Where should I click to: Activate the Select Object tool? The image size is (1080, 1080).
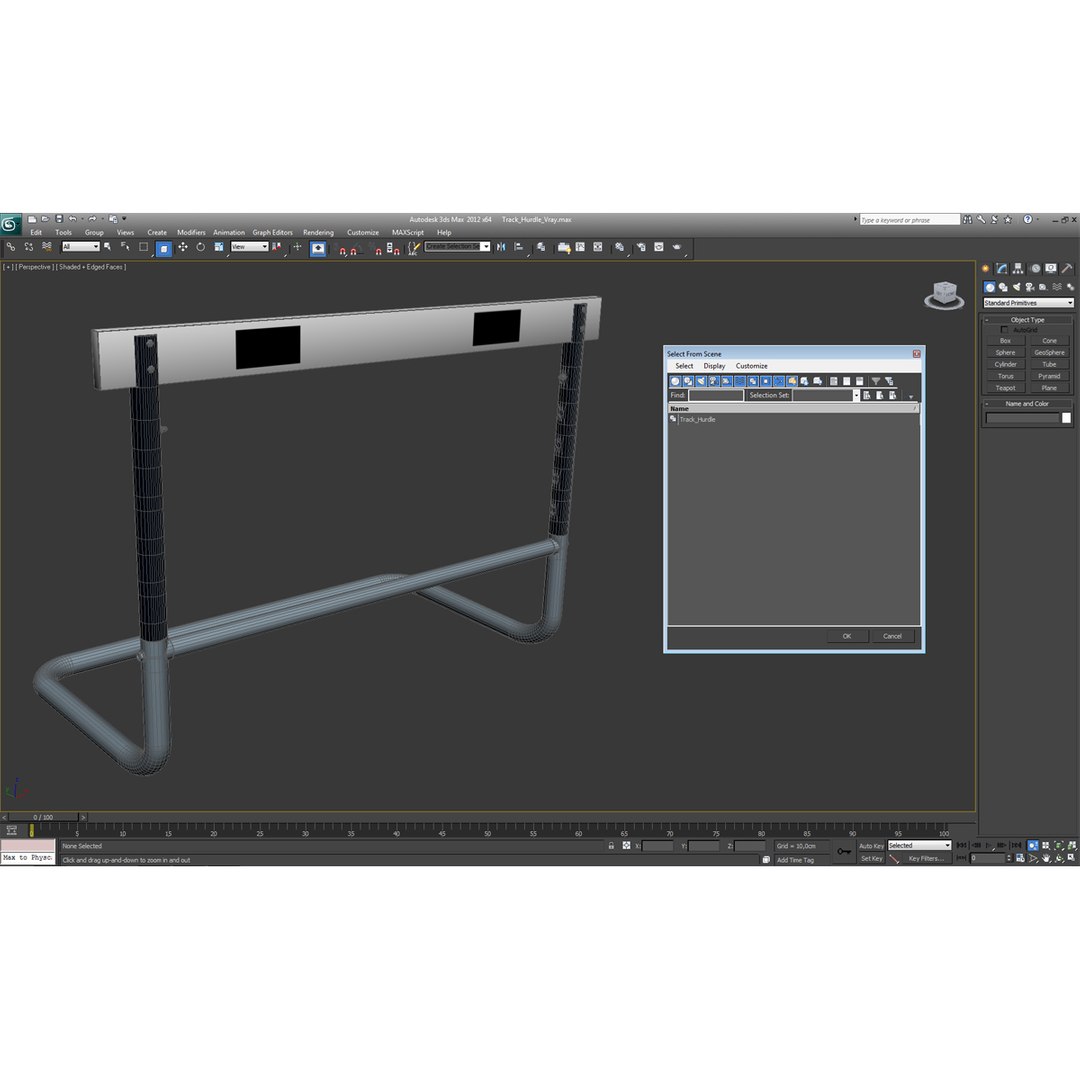(107, 247)
